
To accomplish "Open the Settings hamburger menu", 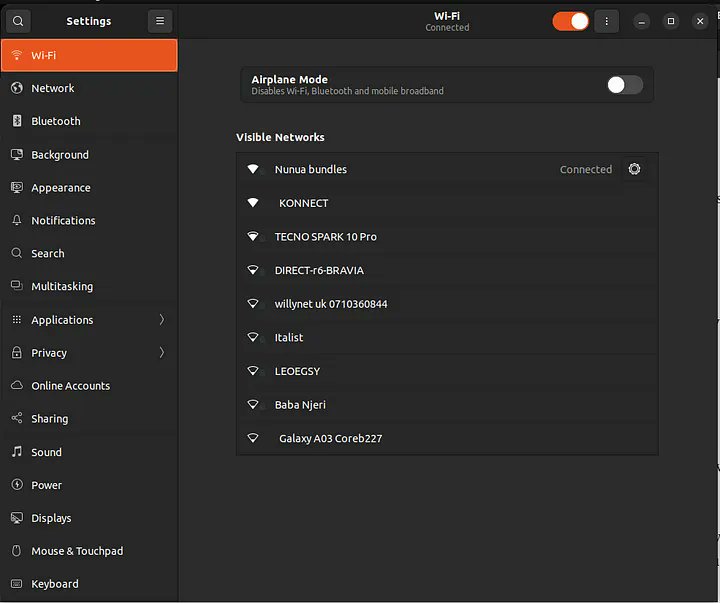I will tap(160, 21).
